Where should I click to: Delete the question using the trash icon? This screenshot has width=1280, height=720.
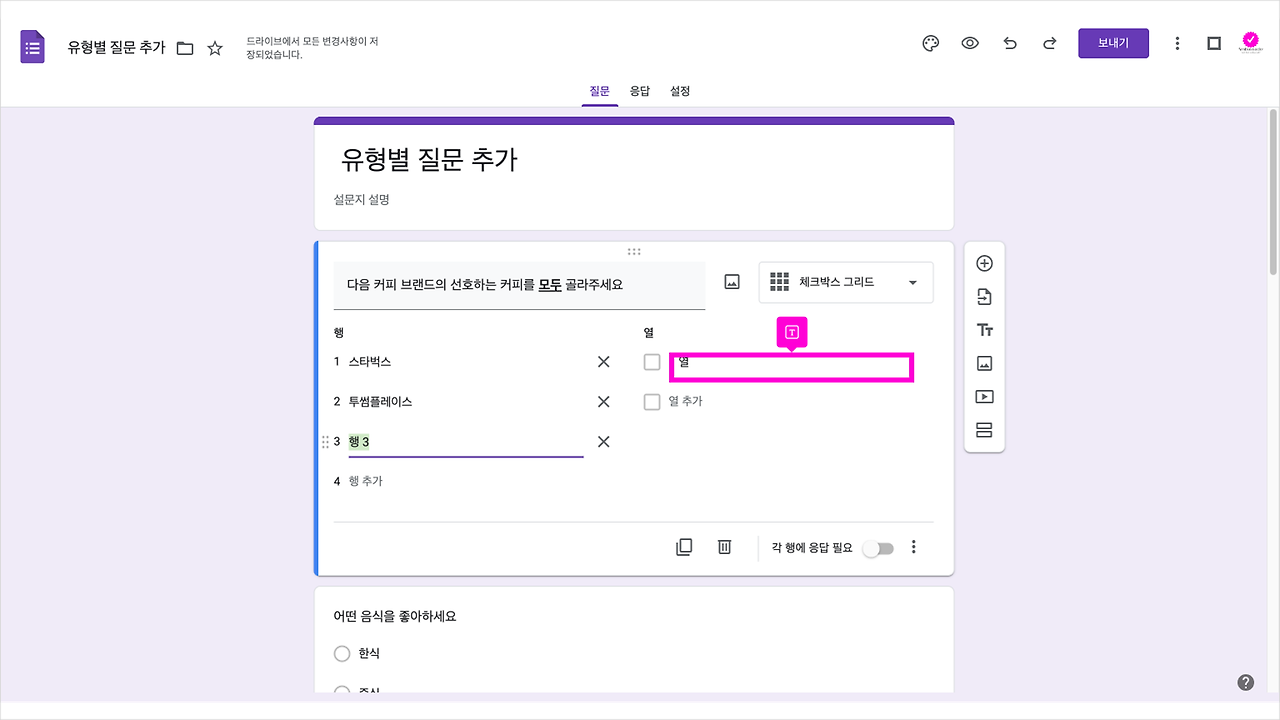(724, 546)
